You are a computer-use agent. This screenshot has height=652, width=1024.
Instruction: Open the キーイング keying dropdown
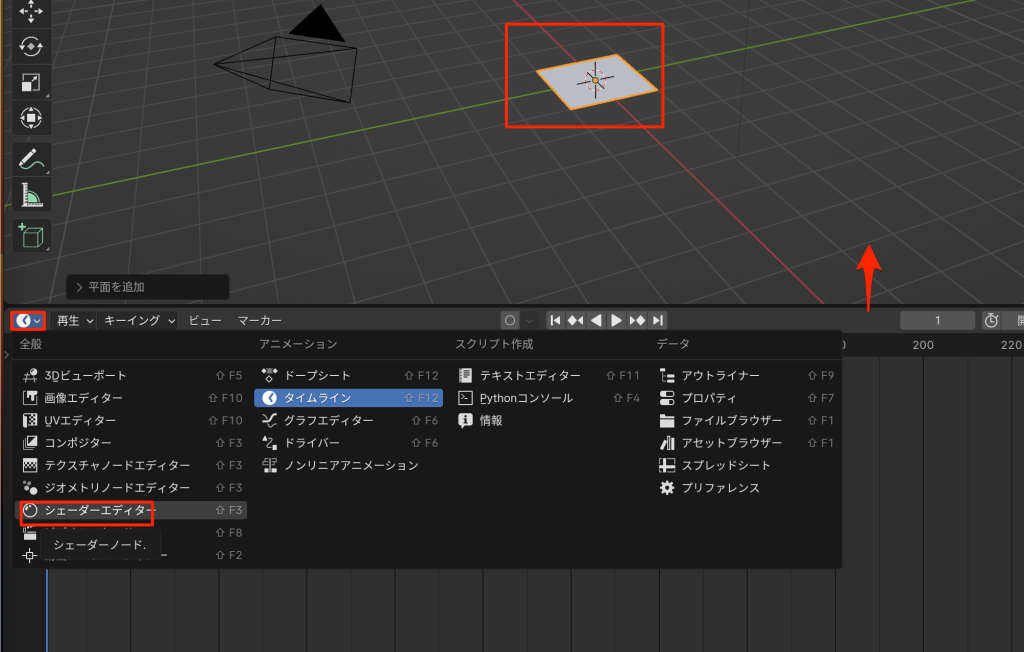tap(139, 320)
